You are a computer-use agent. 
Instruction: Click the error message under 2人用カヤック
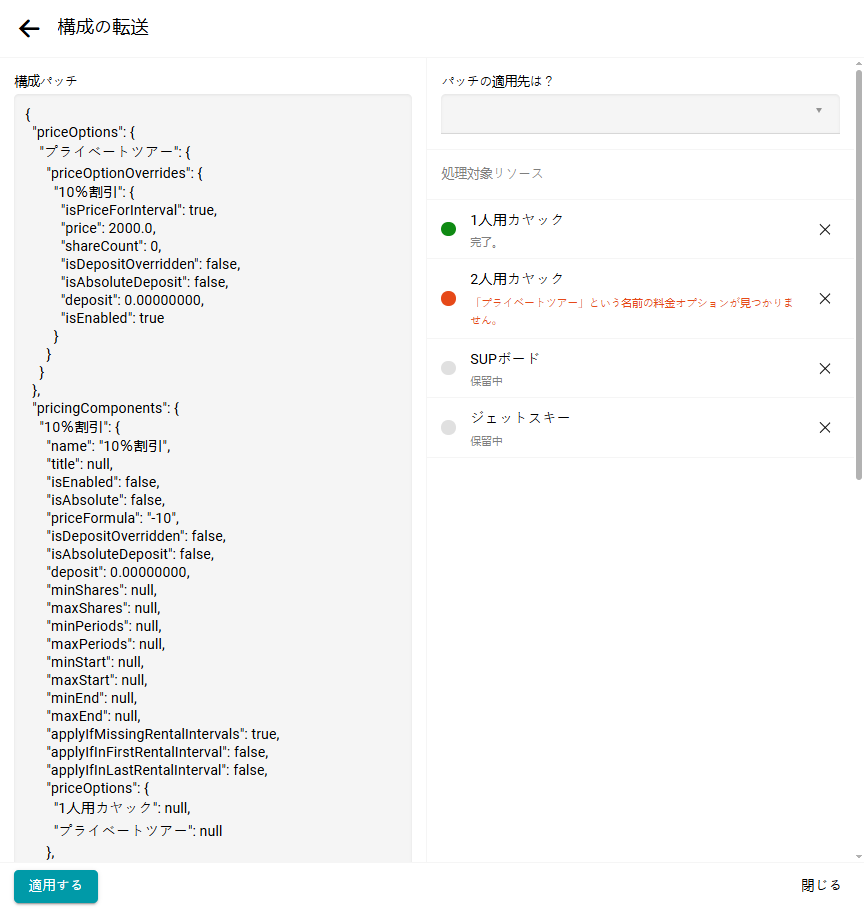[632, 311]
